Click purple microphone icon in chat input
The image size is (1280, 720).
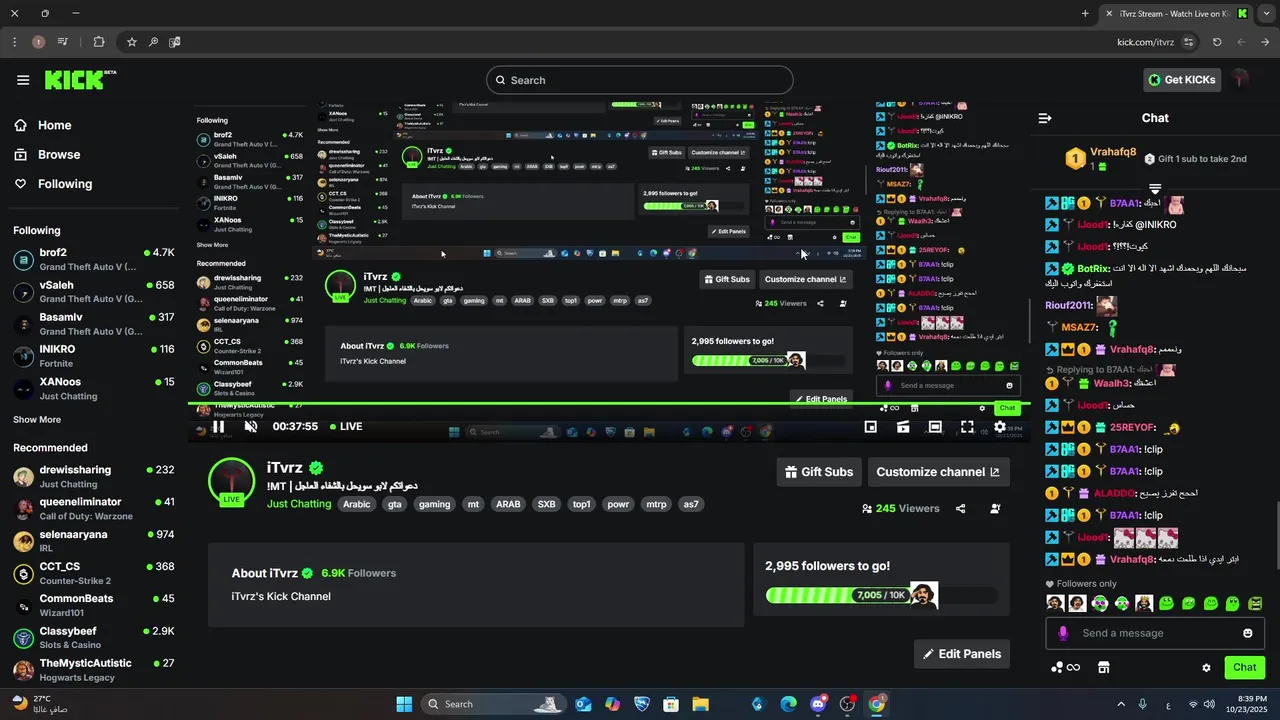[1063, 633]
